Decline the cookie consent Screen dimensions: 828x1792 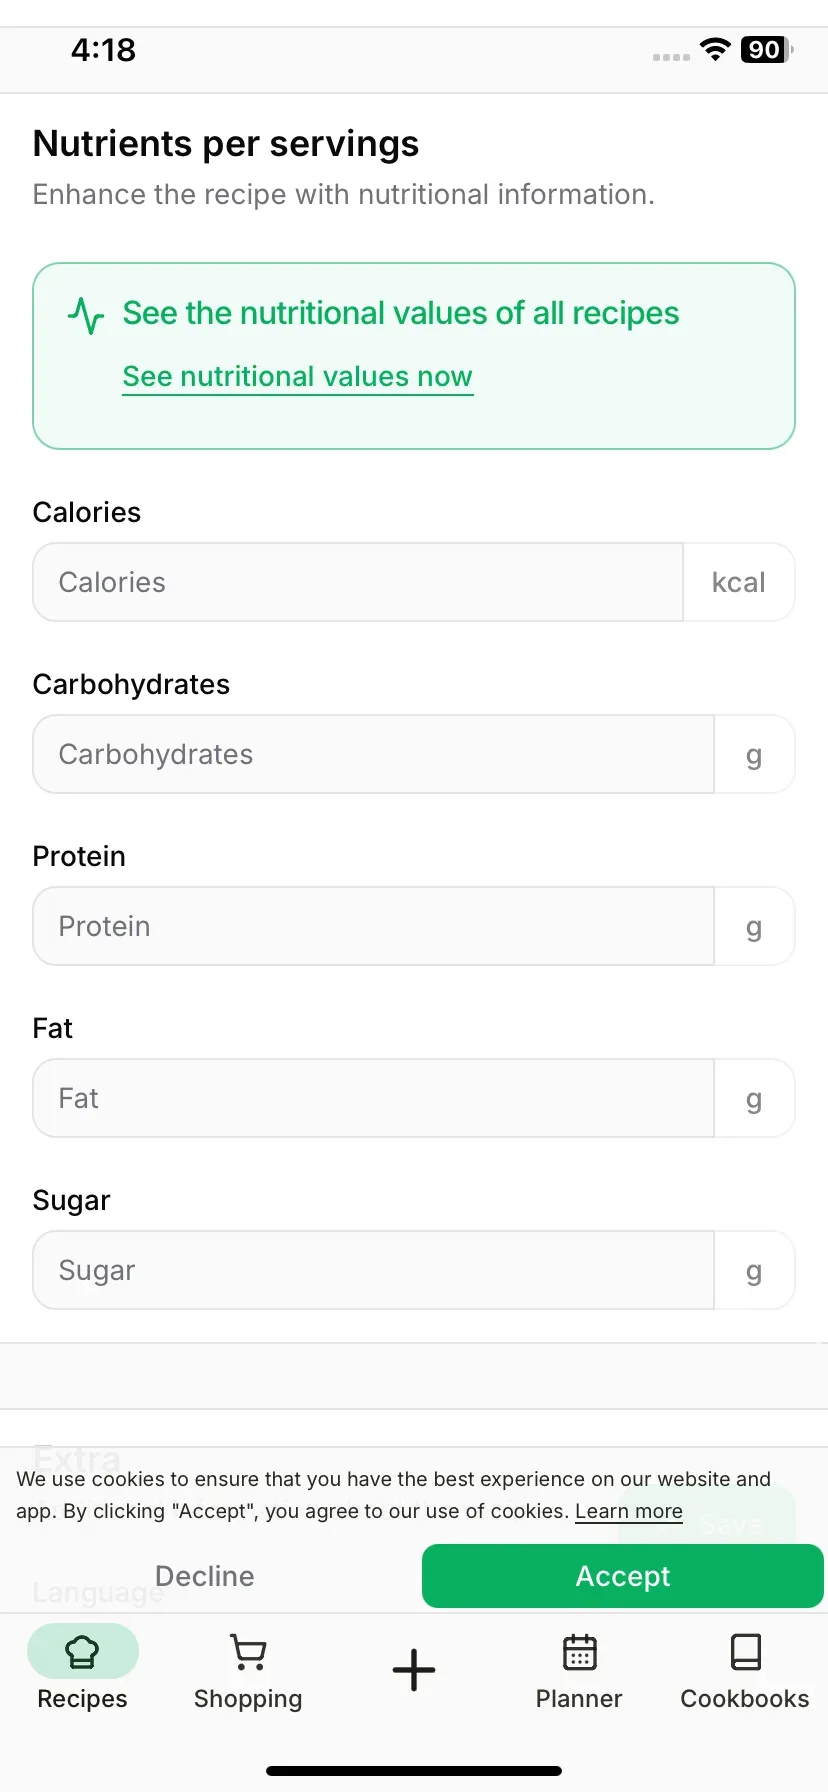205,1576
